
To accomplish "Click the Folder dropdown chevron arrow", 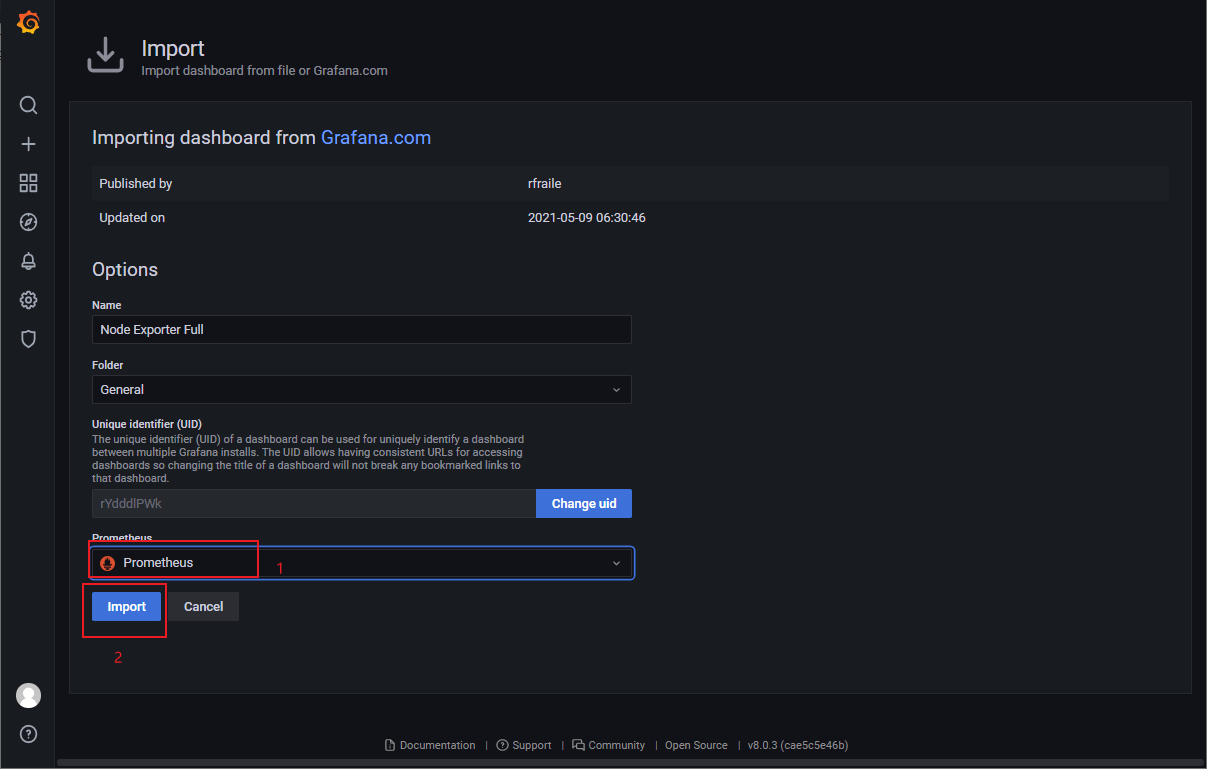I will point(616,389).
